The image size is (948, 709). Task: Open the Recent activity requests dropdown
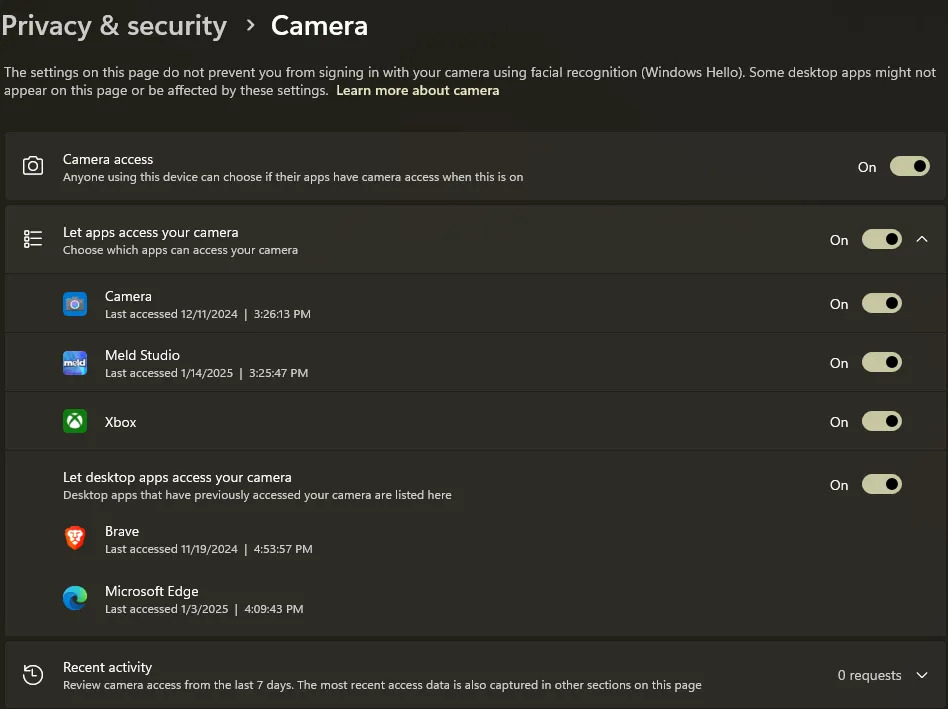(923, 674)
